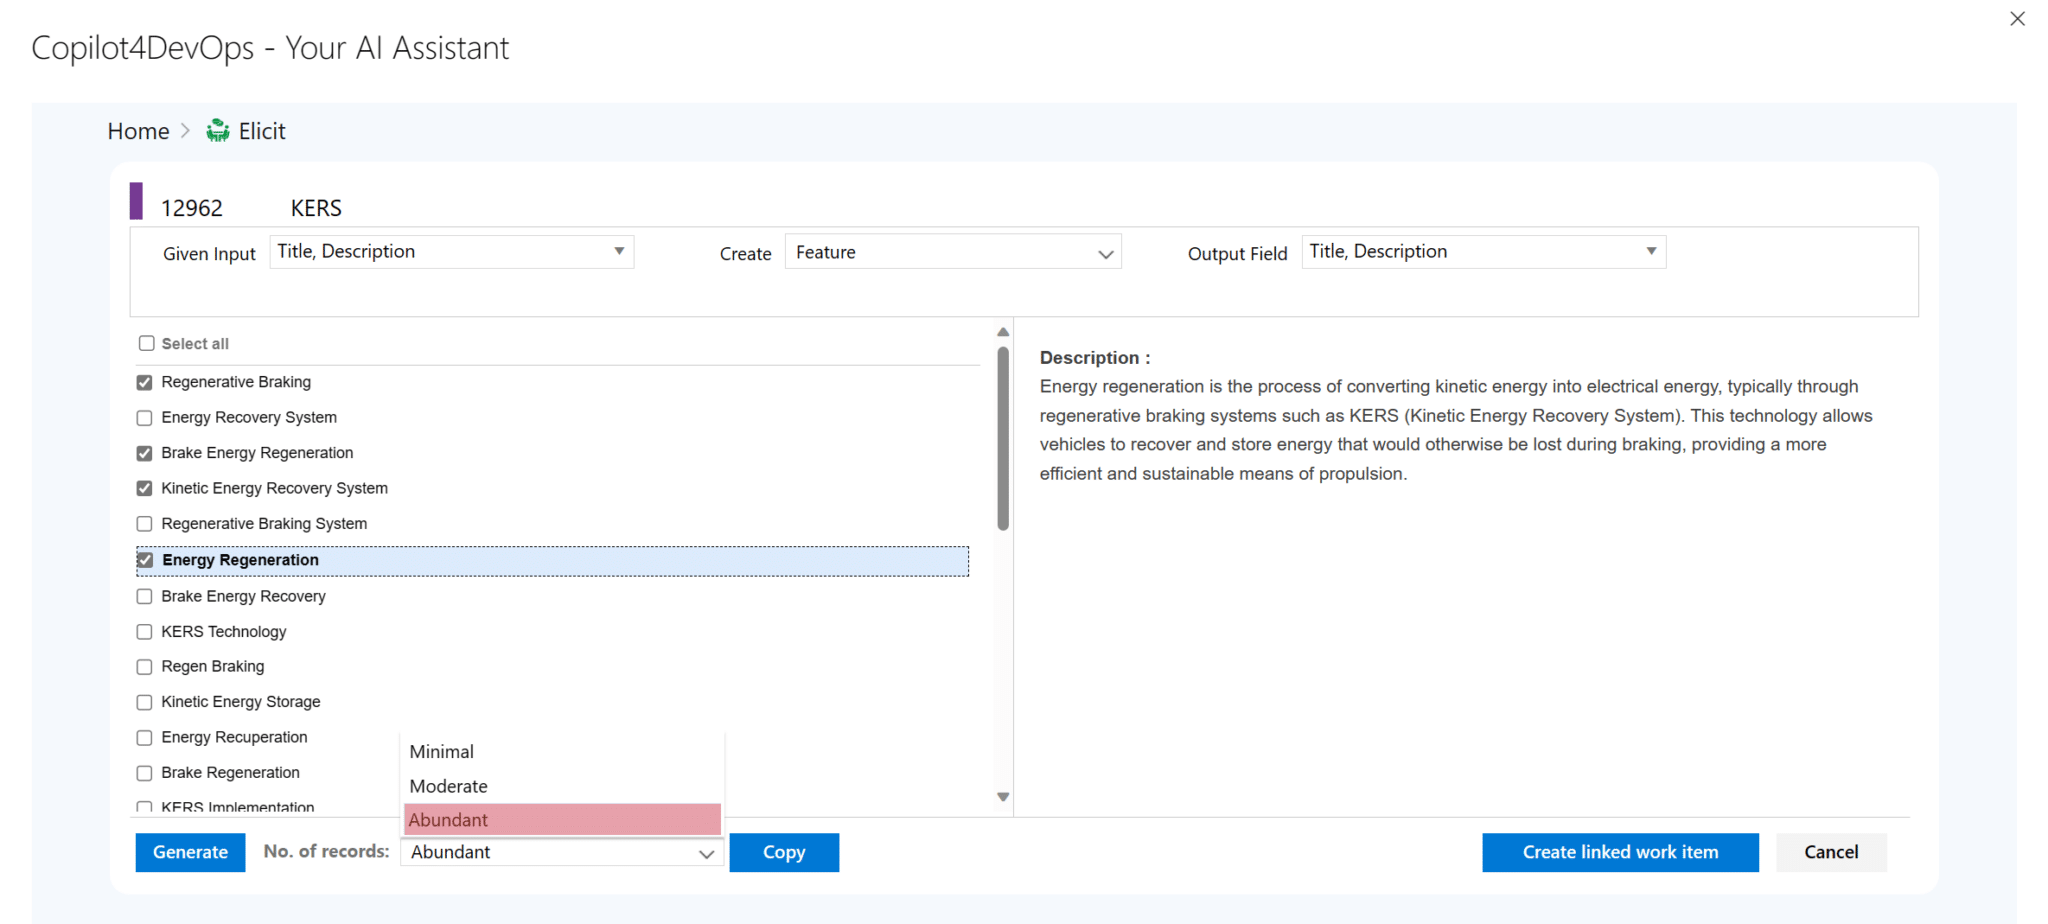The image size is (2048, 924).
Task: Expand the Output Field dropdown
Action: [1650, 251]
